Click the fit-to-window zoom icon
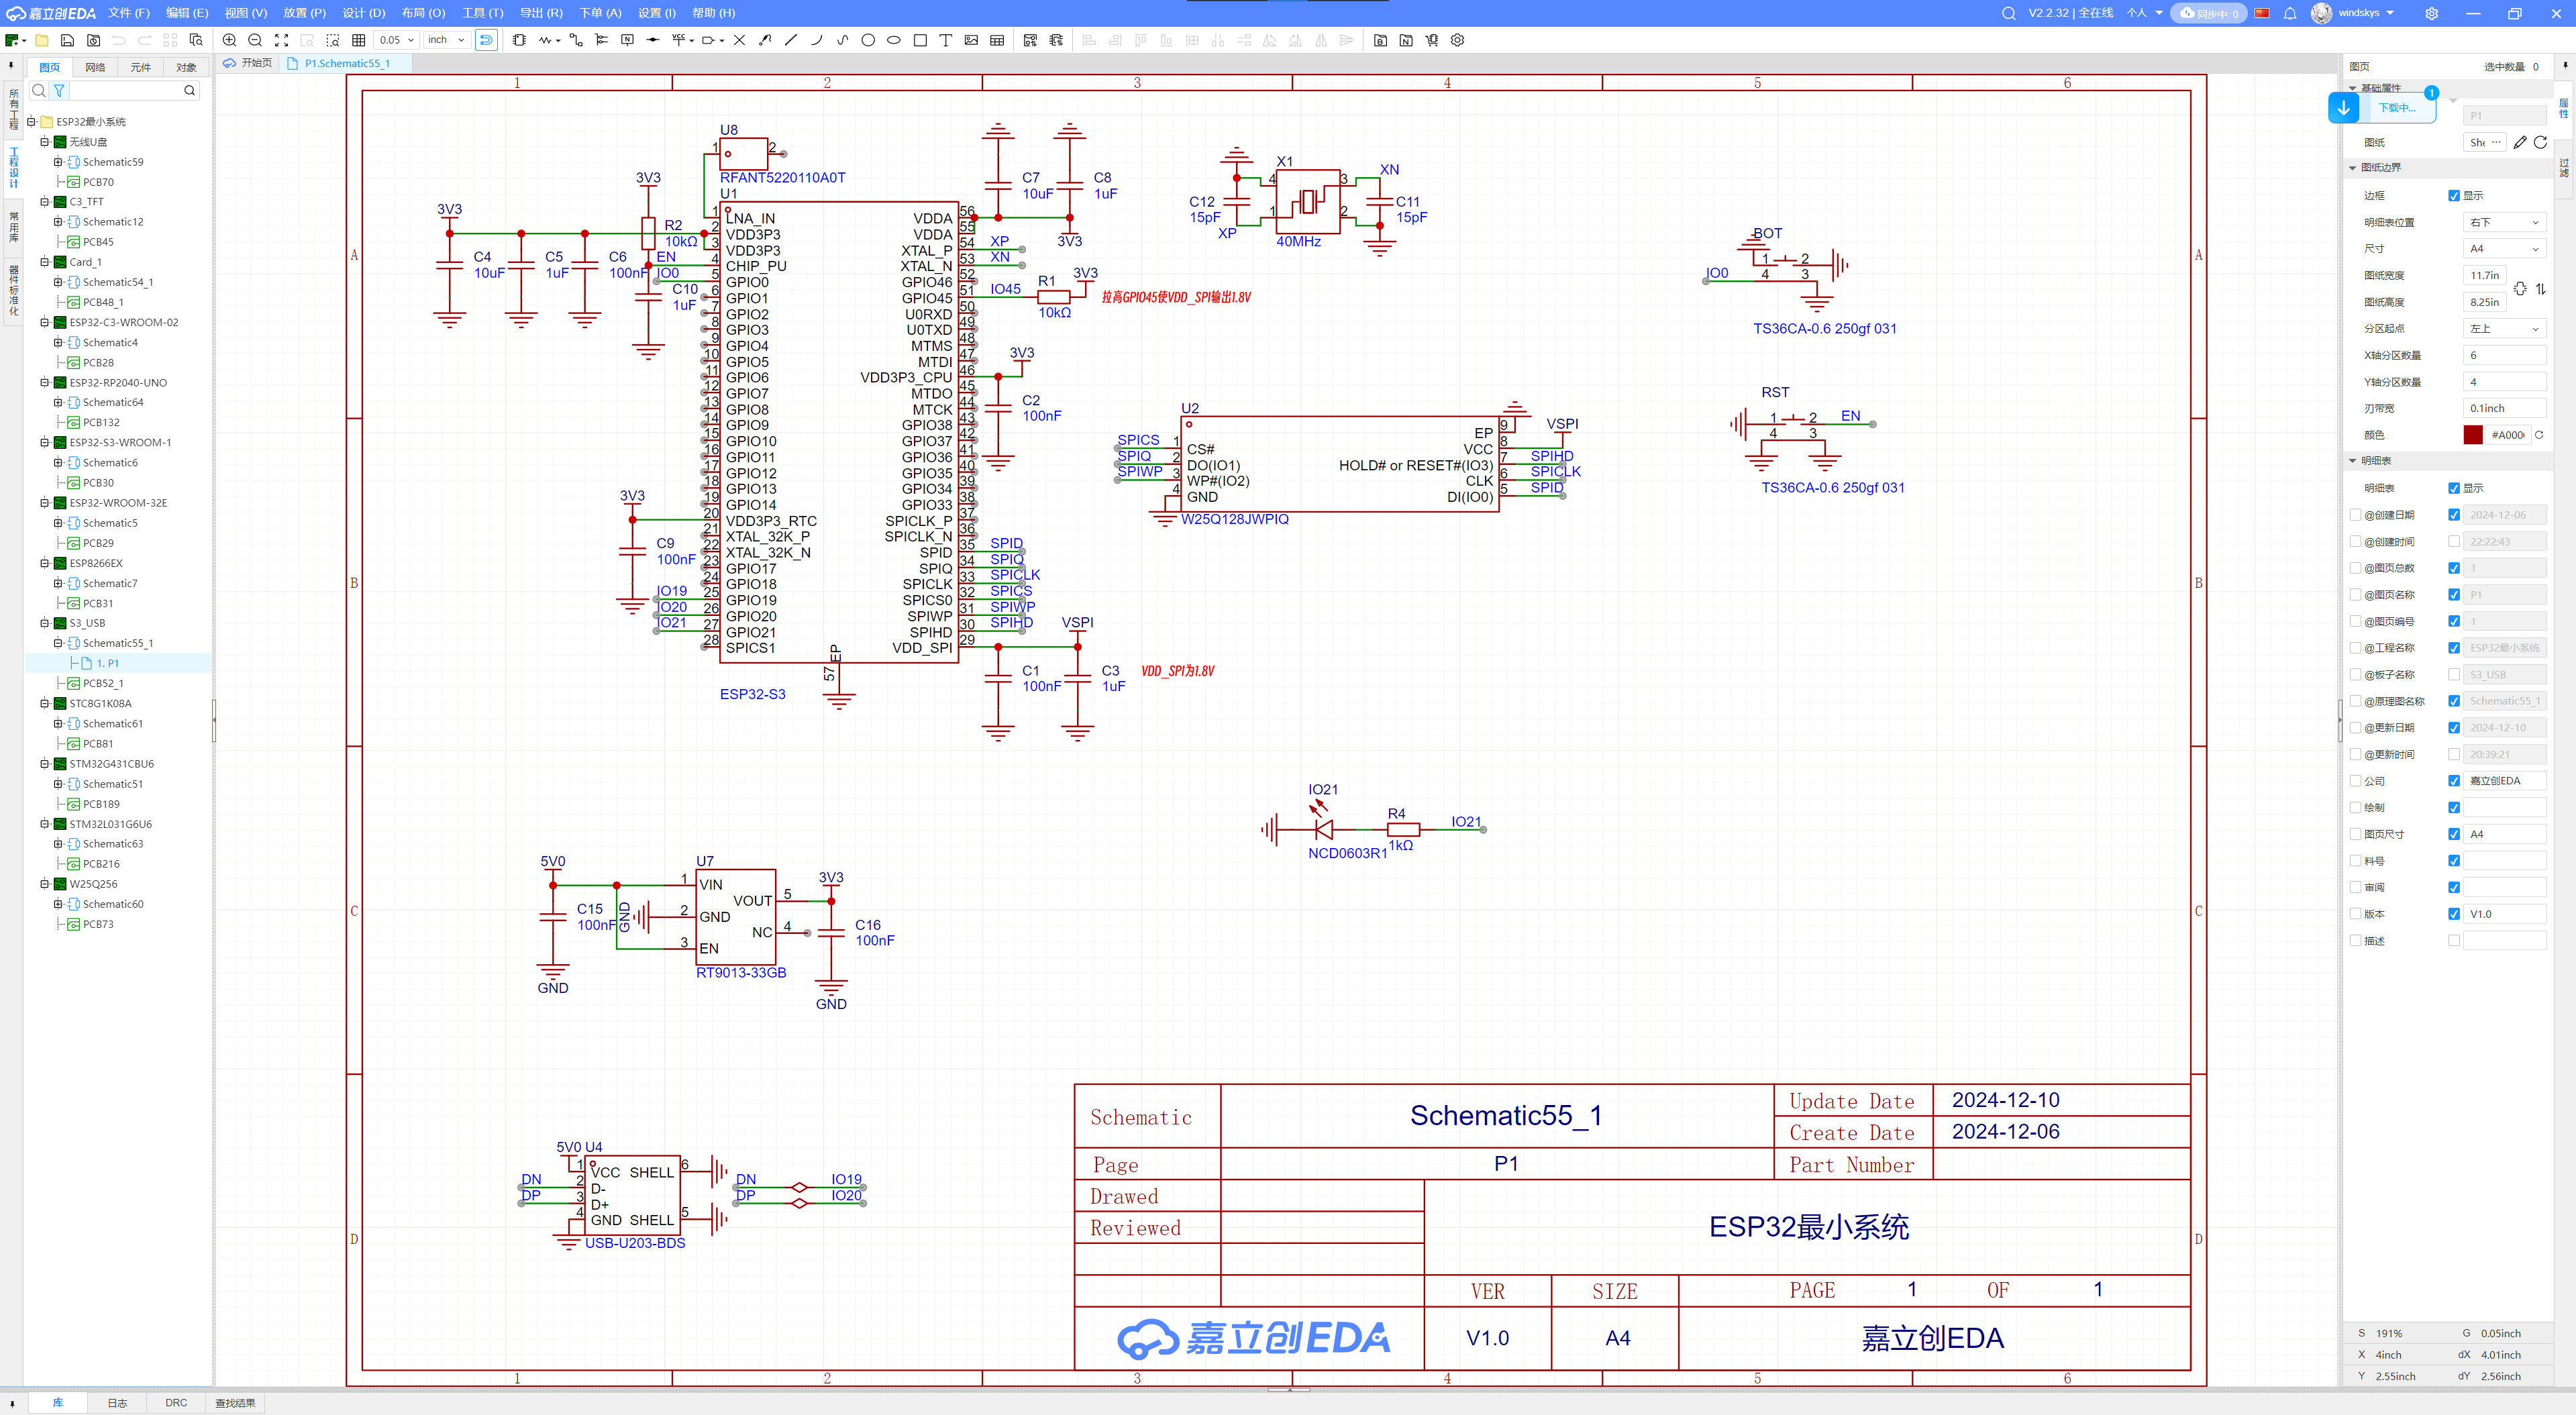This screenshot has width=2576, height=1415. coord(281,40)
